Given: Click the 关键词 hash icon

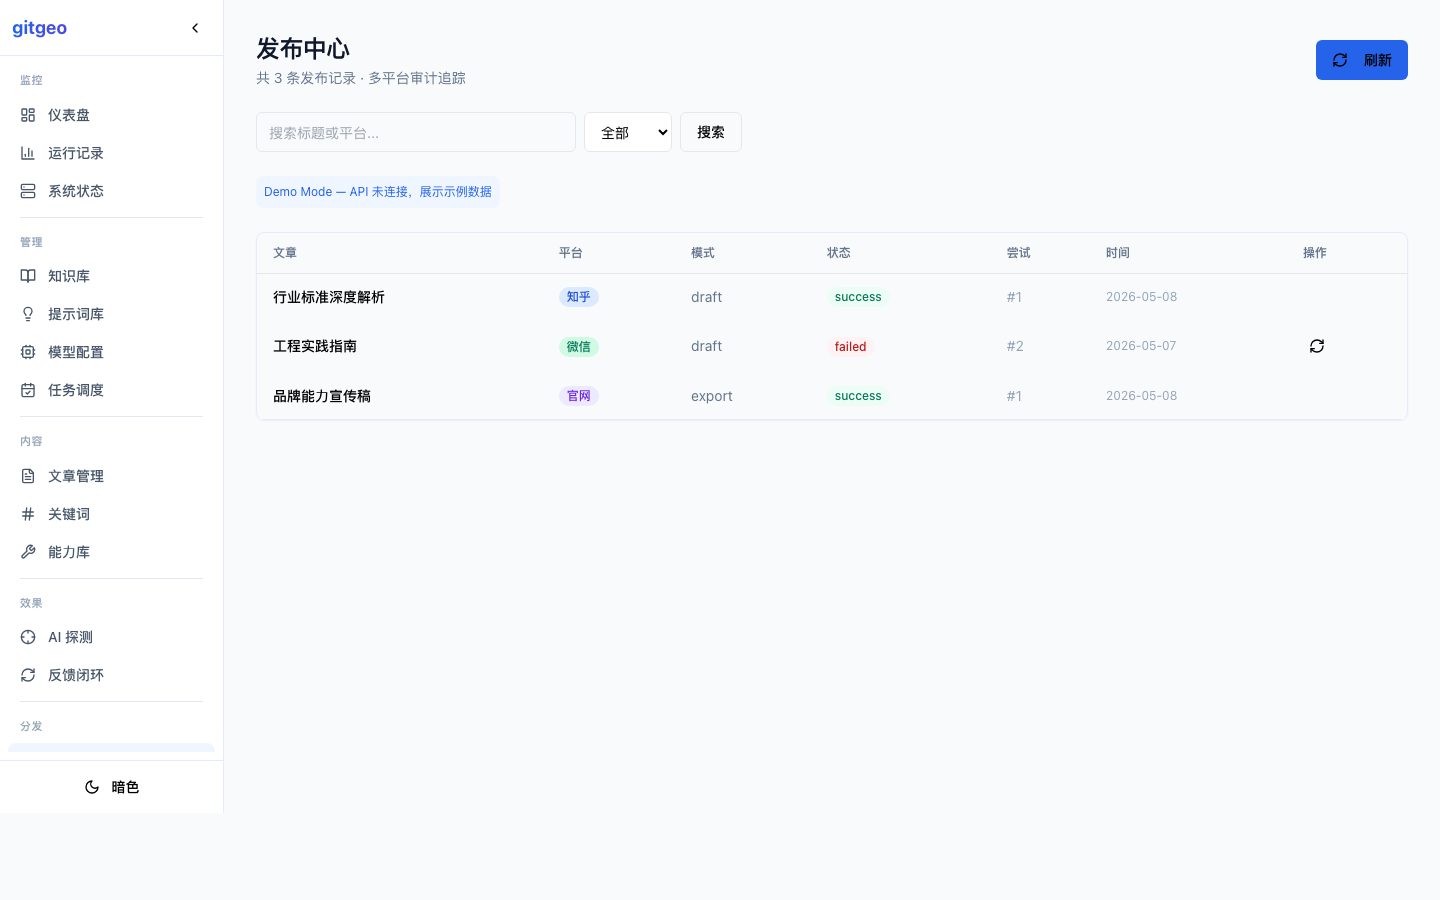Looking at the screenshot, I should [28, 514].
